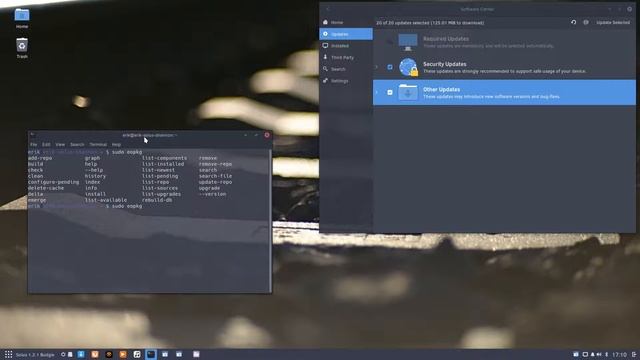
Task: Open Installed in the Software Center sidebar
Action: tap(346, 46)
